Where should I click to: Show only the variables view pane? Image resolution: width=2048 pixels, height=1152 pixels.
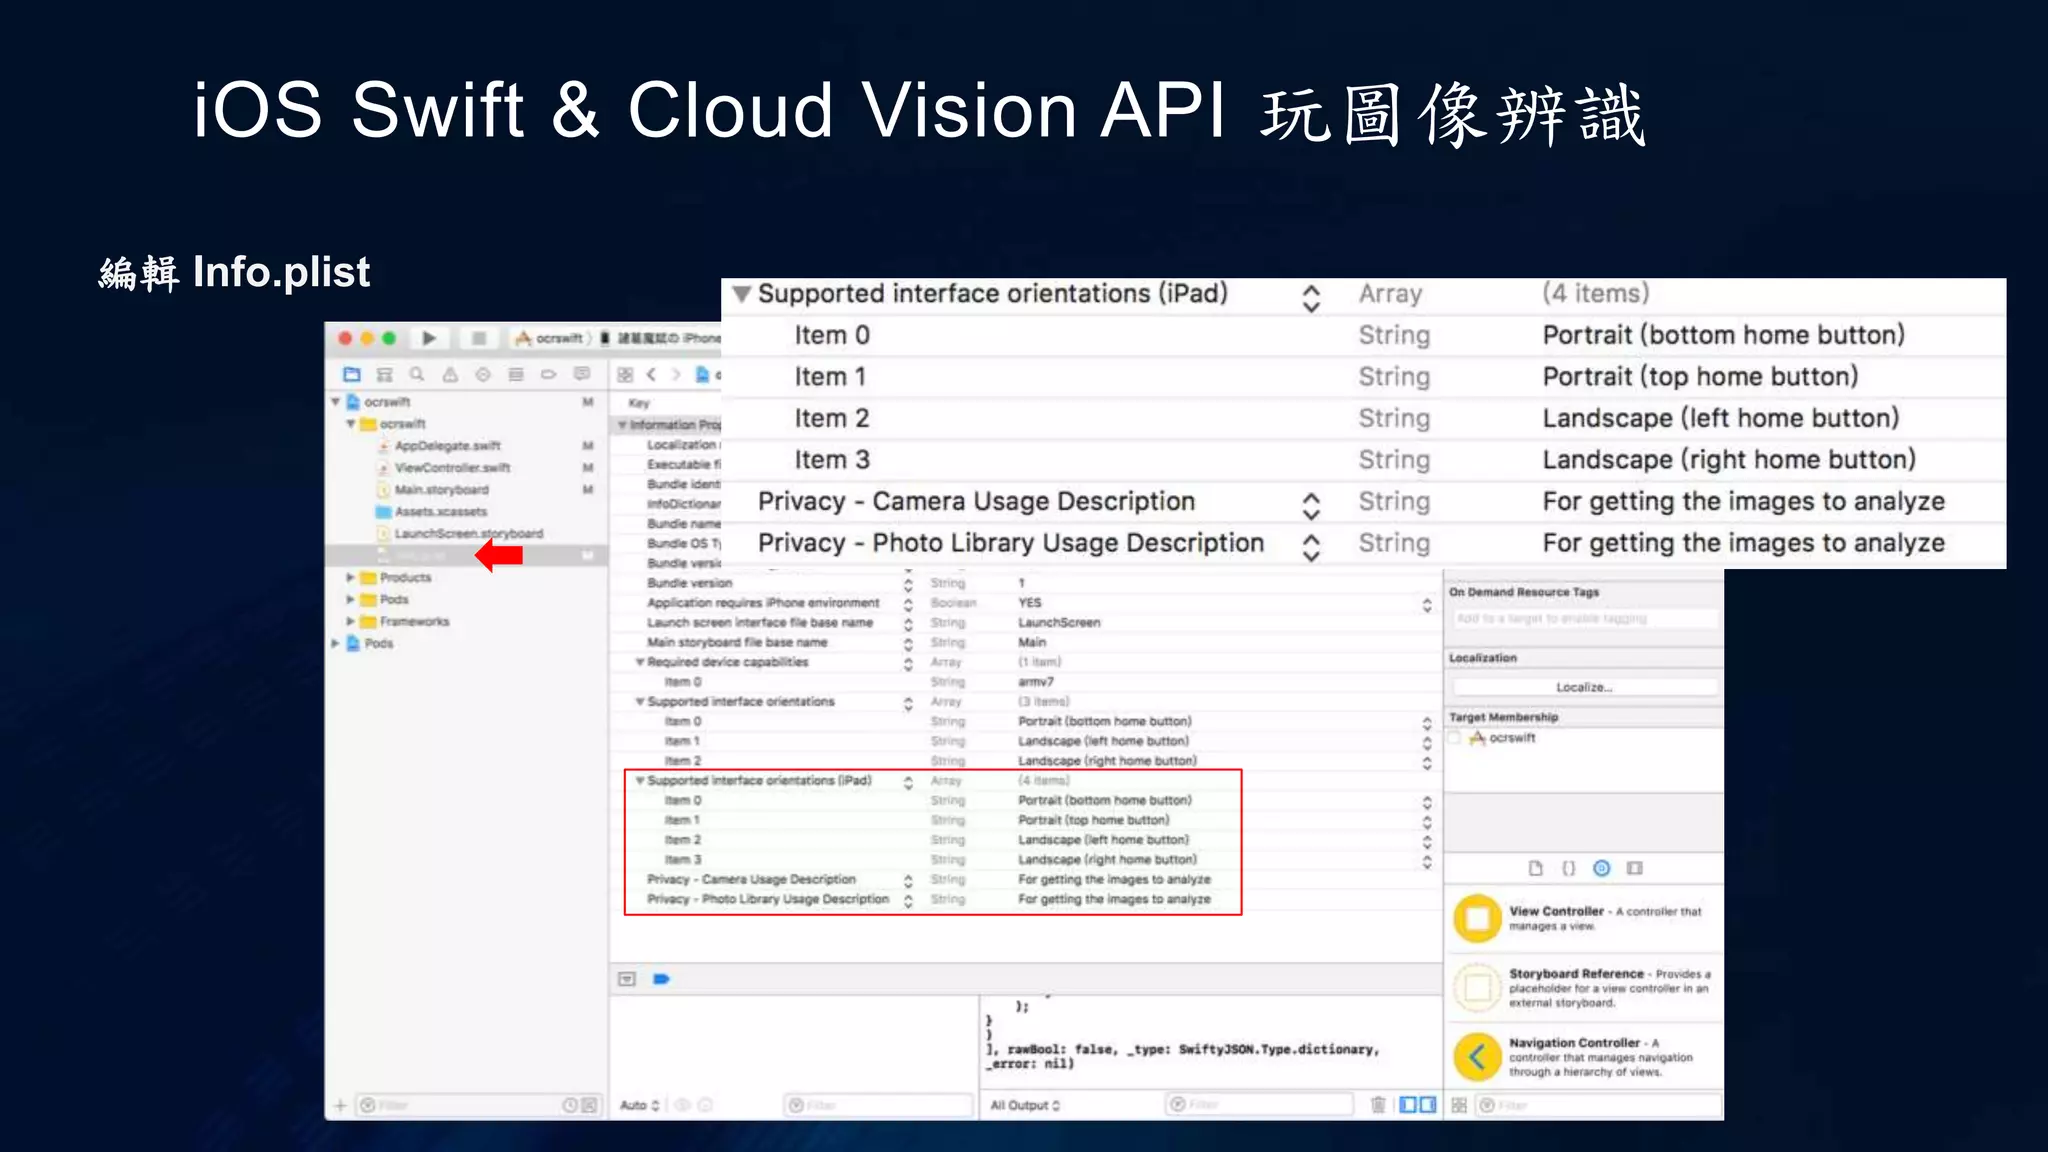point(1408,1104)
